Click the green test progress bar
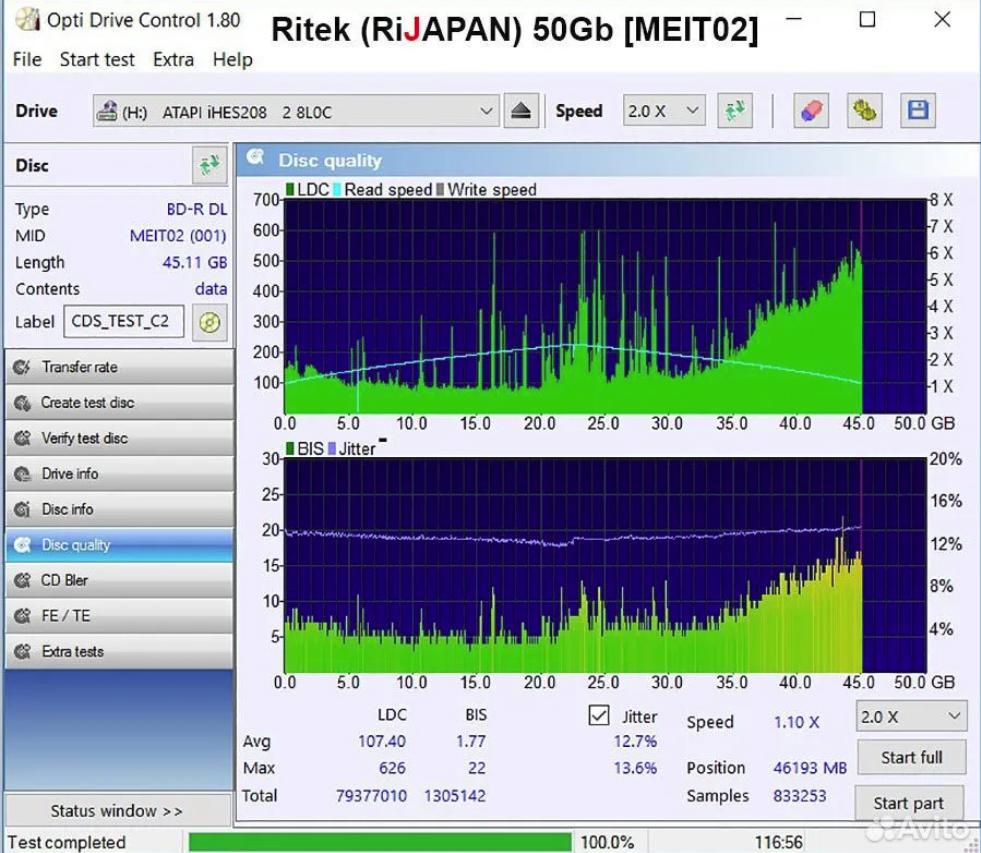 (380, 842)
